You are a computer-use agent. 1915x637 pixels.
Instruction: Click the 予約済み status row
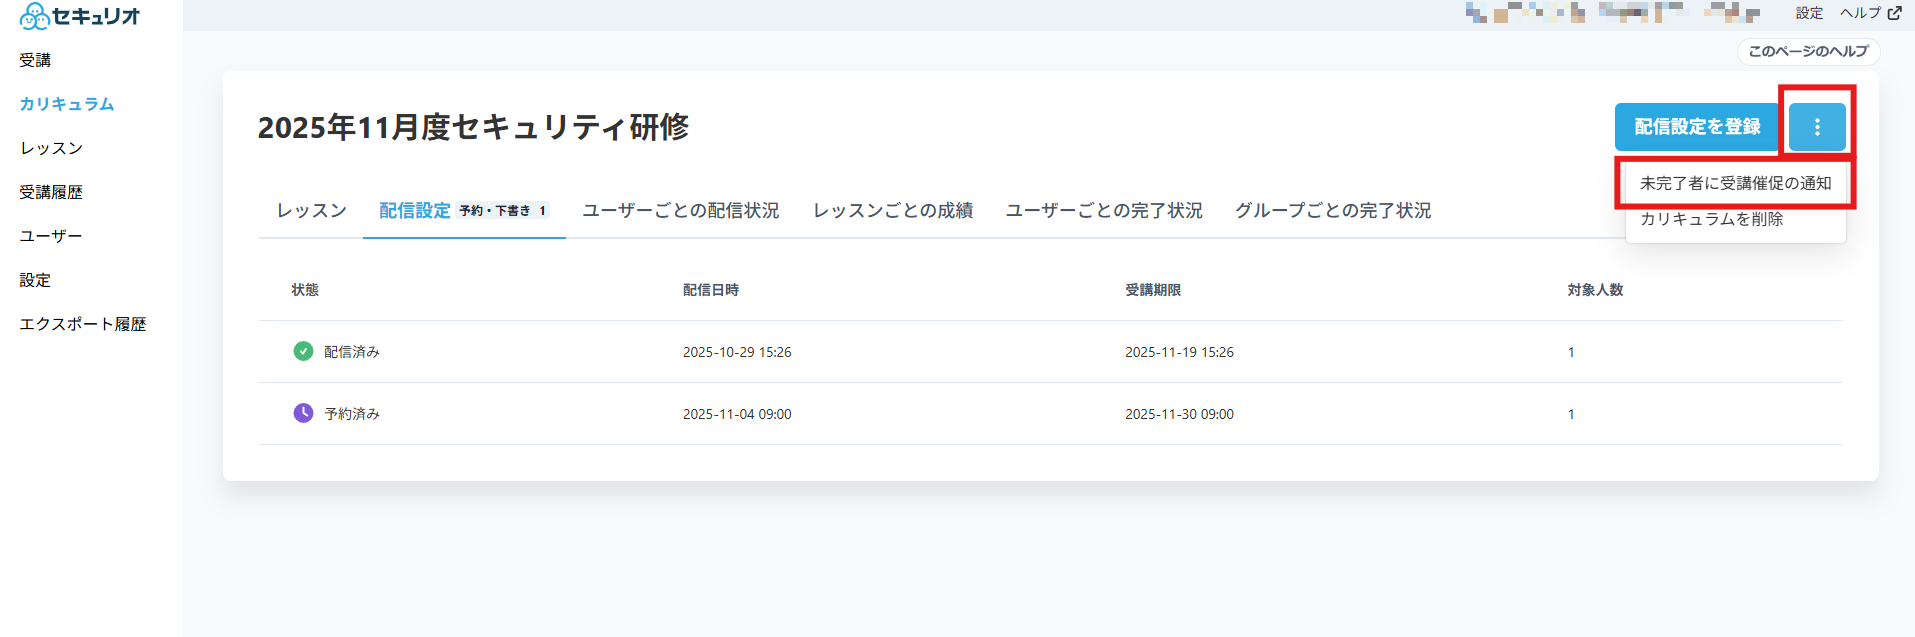pyautogui.click(x=1050, y=413)
